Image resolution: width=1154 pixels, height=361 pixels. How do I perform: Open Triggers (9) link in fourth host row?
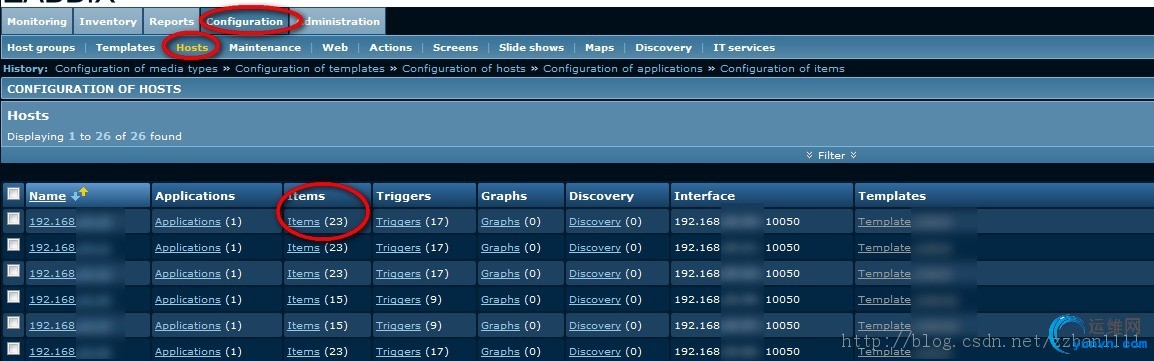(x=398, y=299)
